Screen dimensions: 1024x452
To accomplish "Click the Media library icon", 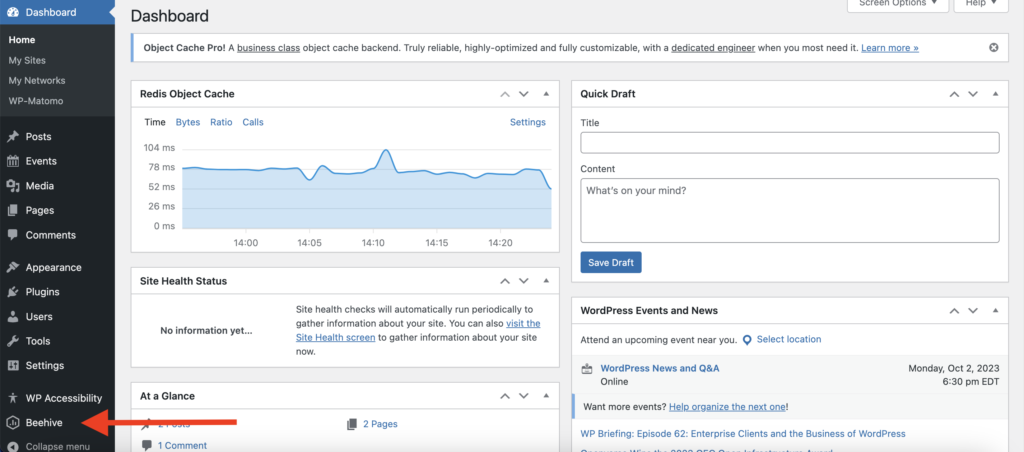I will coord(12,186).
